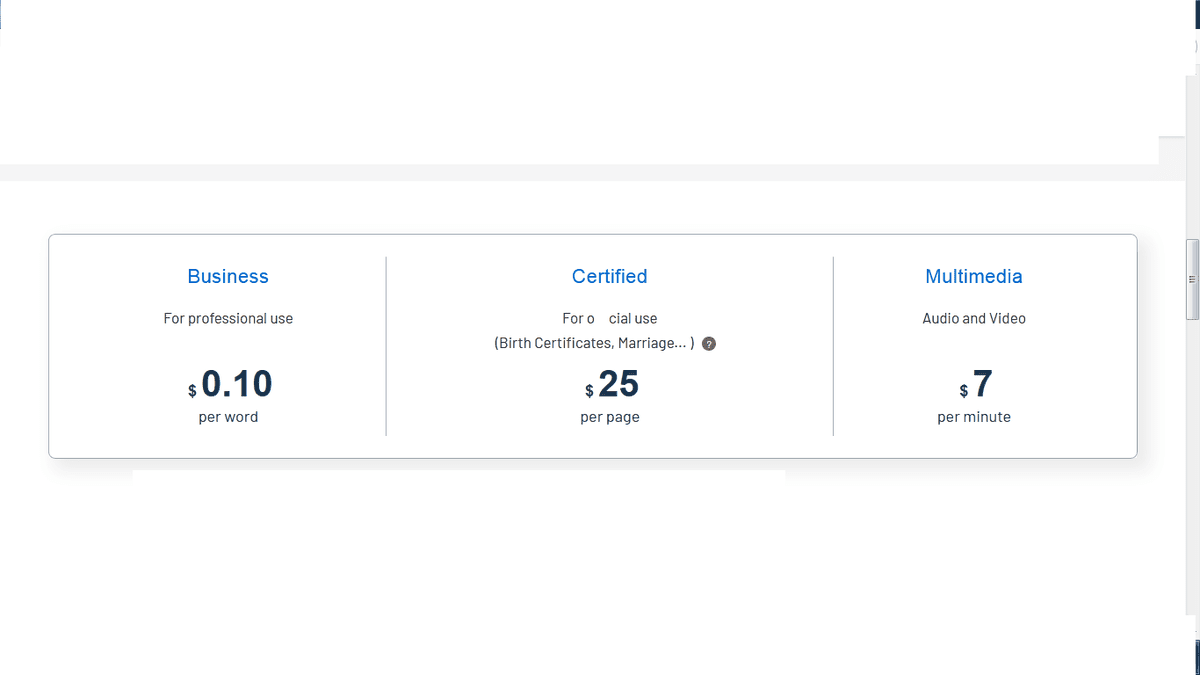Viewport: 1200px width, 675px height.
Task: Open the Multimedia pricing heading
Action: click(974, 277)
